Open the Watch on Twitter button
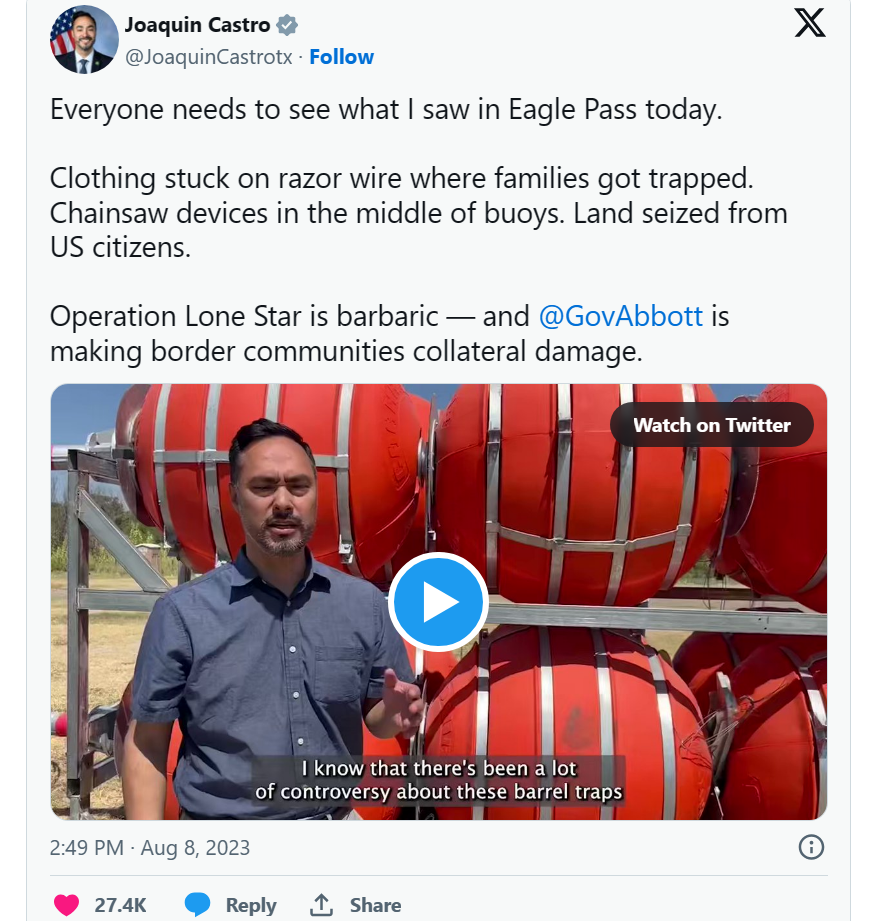Viewport: 885px width, 921px height. [712, 425]
